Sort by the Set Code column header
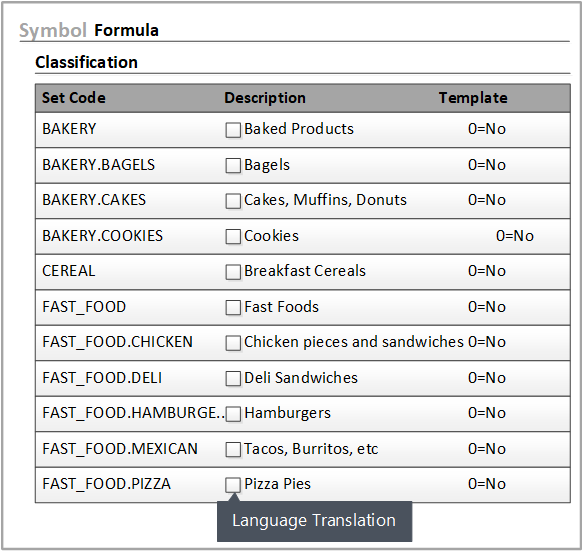Image resolution: width=583 pixels, height=551 pixels. pos(74,98)
